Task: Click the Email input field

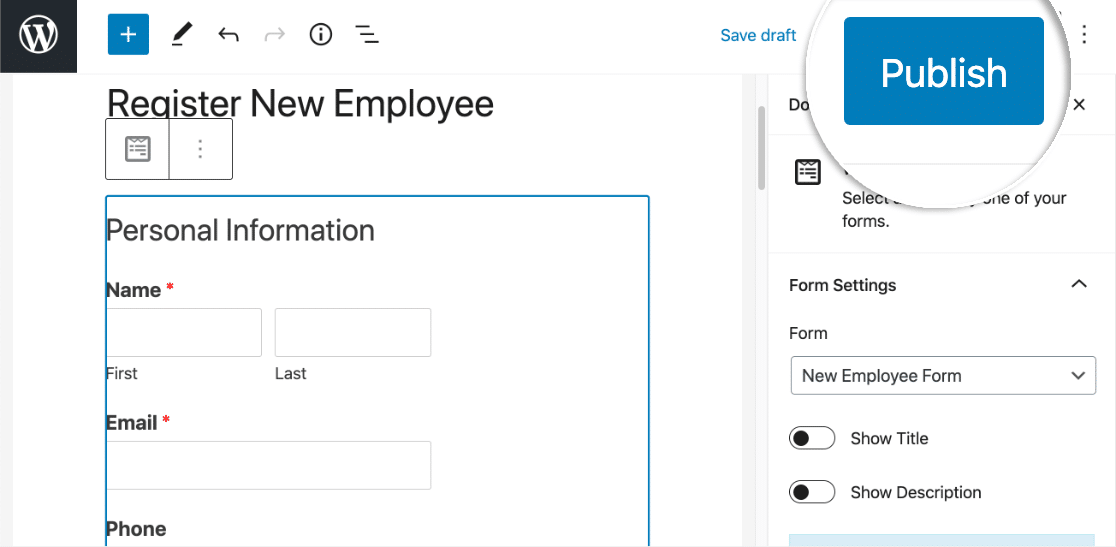Action: (x=268, y=465)
